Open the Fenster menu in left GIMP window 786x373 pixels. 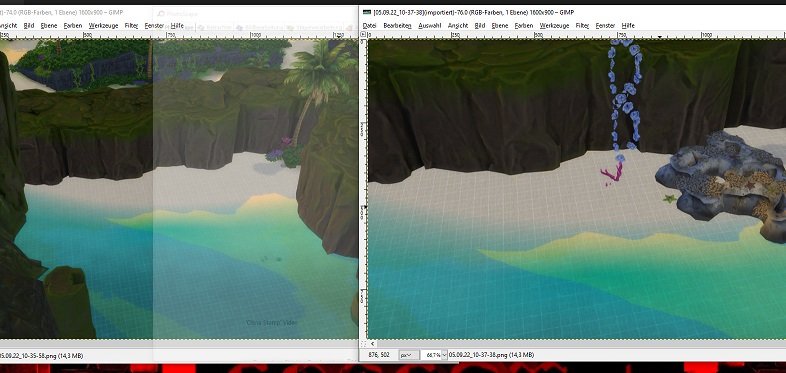click(154, 26)
